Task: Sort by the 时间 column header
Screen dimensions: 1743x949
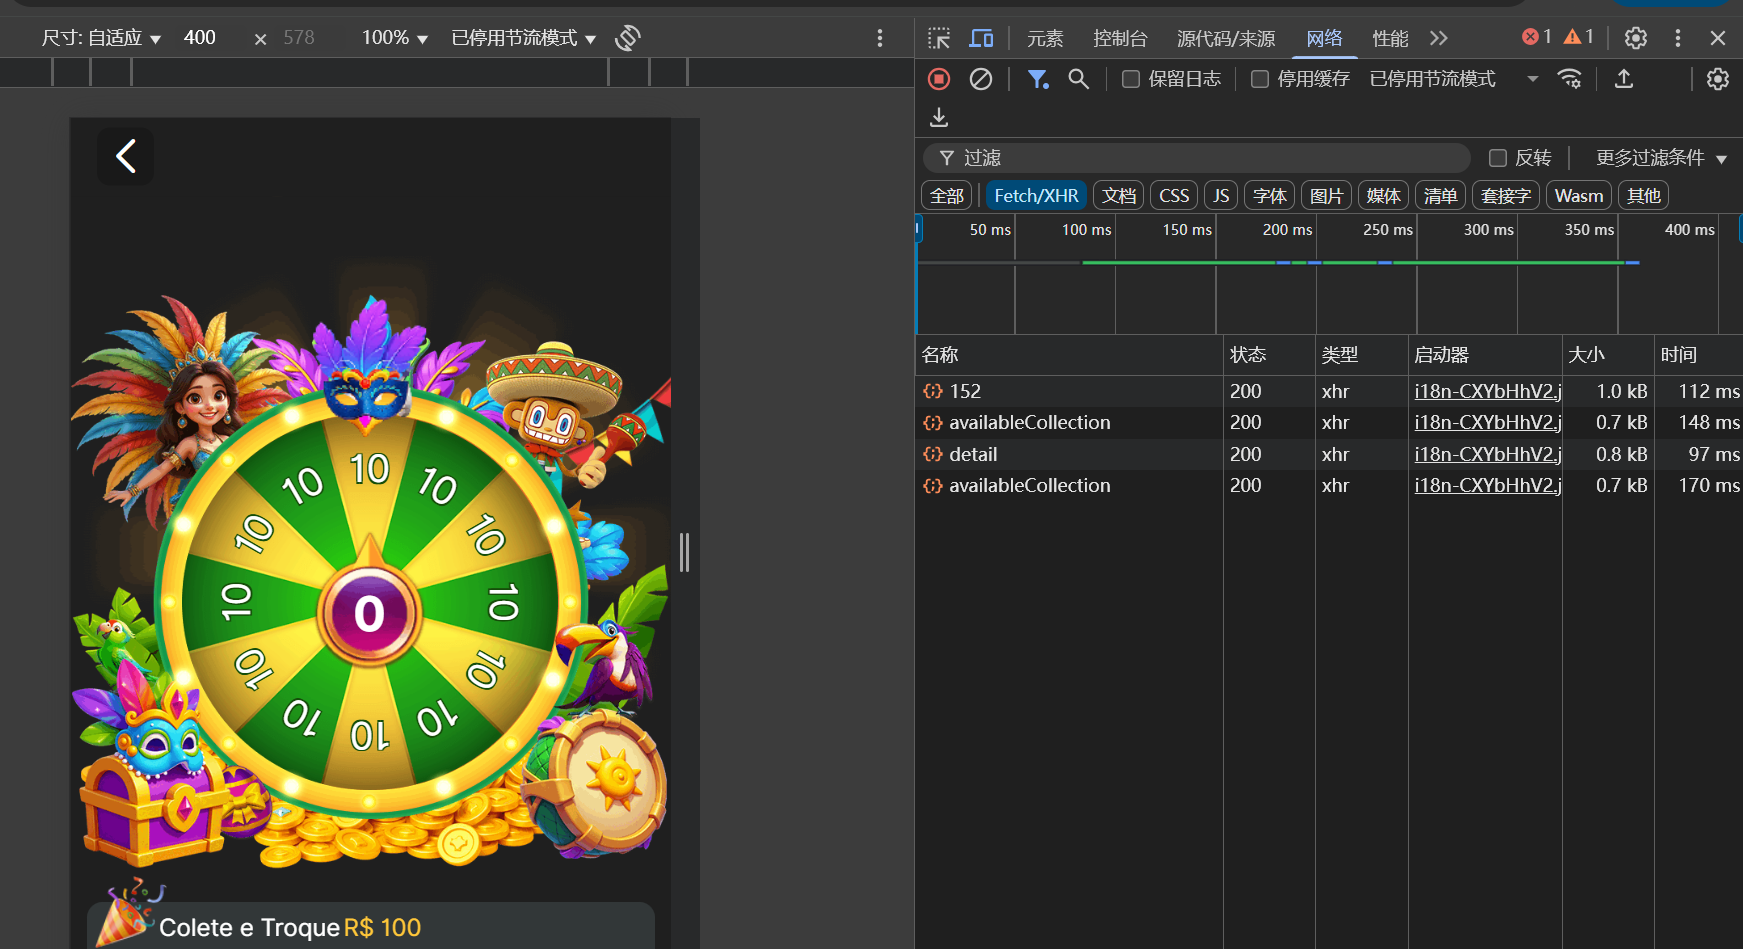Action: (1698, 355)
